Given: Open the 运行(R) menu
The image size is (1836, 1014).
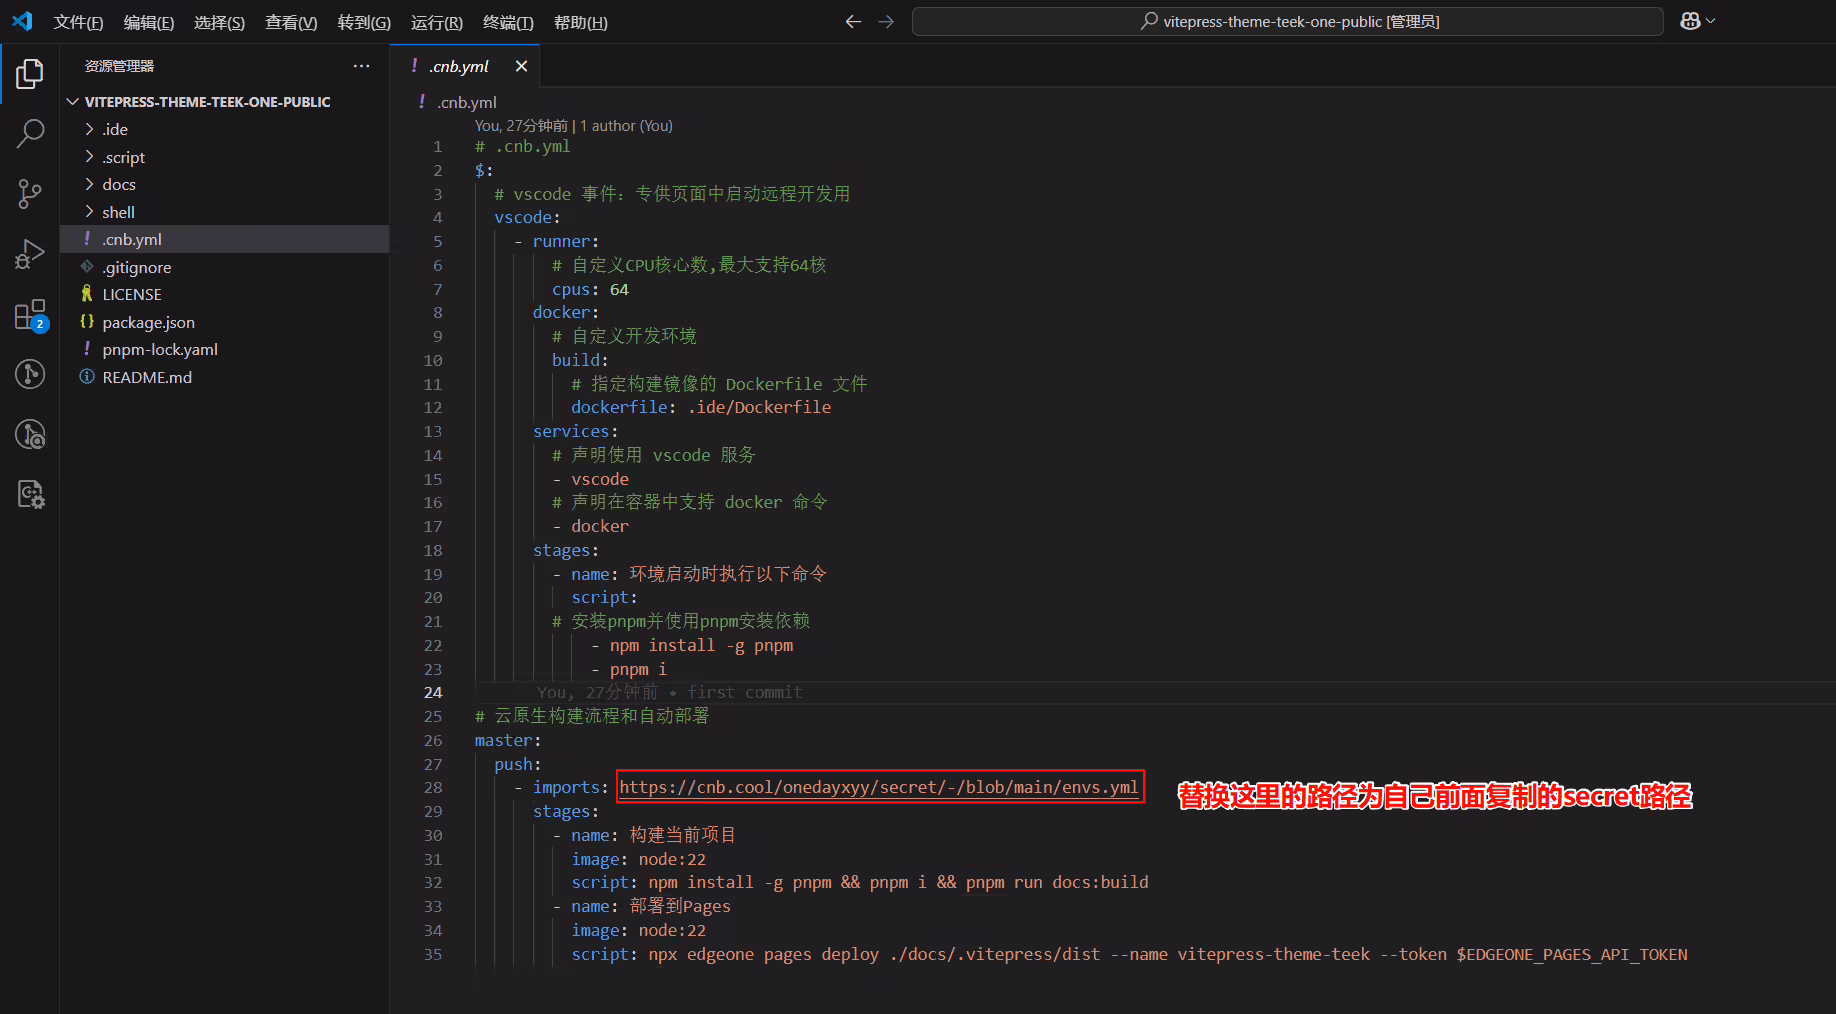Looking at the screenshot, I should pyautogui.click(x=437, y=22).
